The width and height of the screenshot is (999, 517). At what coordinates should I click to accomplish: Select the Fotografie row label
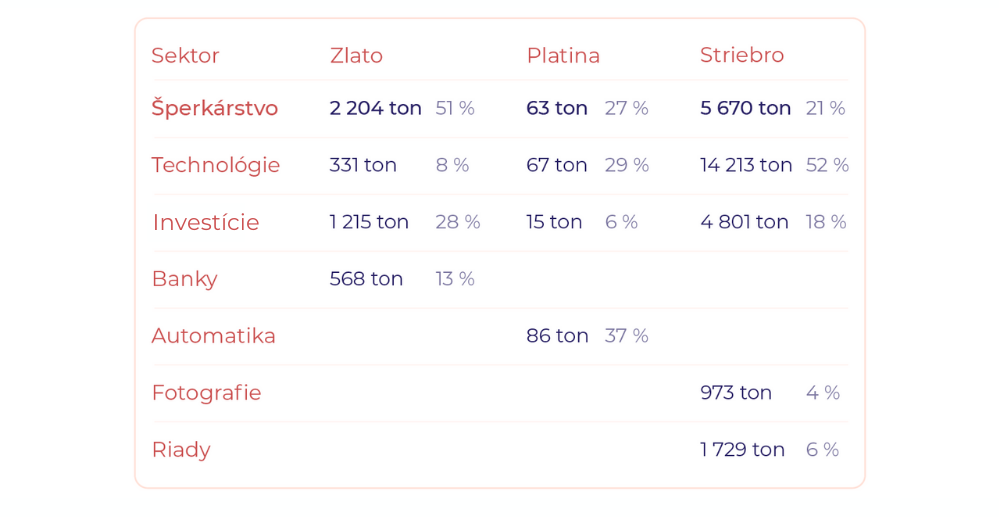point(206,393)
